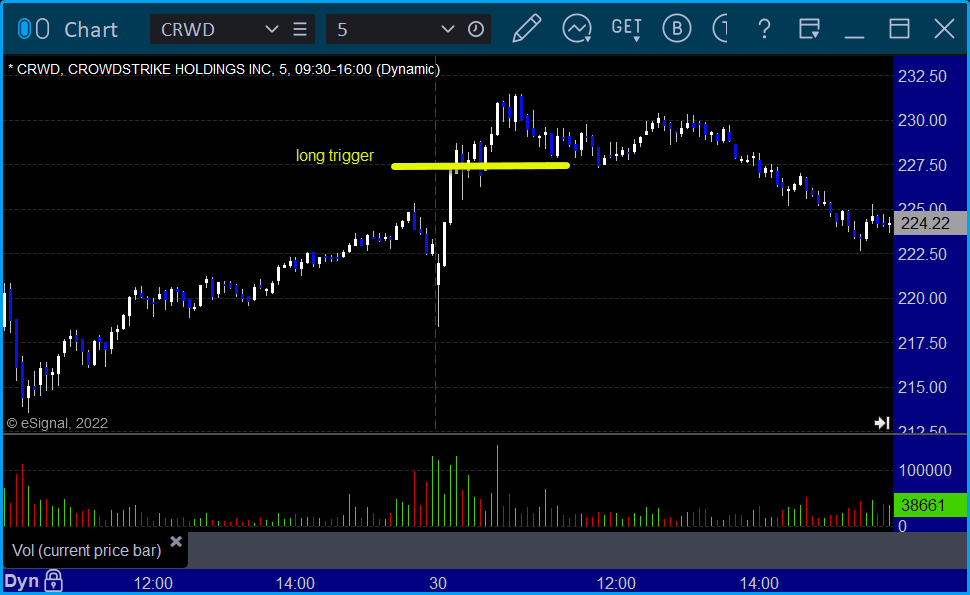Click the partly hidden circled icon beside B
970x595 pixels.
(x=720, y=29)
